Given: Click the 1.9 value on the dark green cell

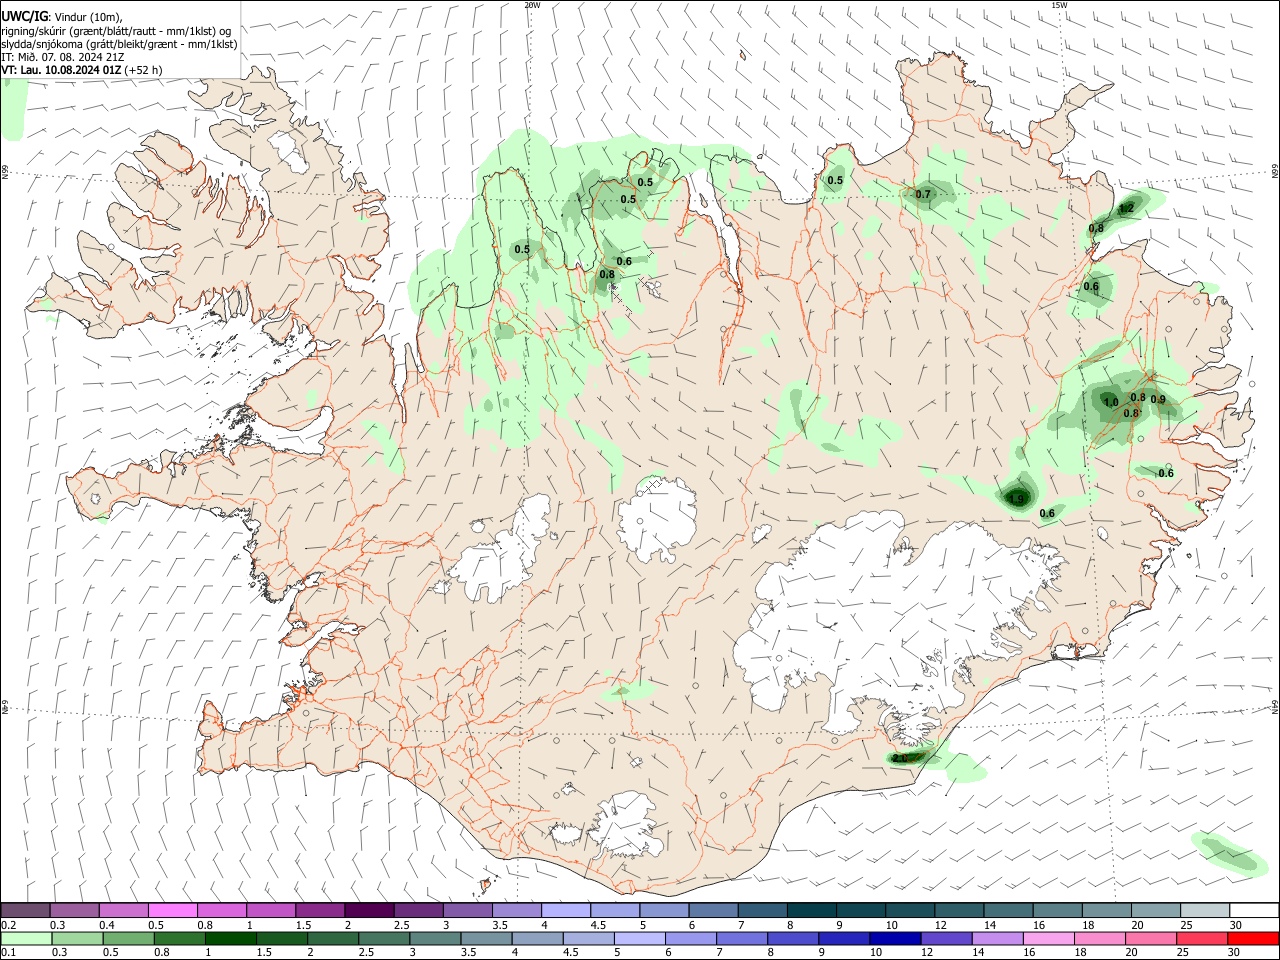Looking at the screenshot, I should 1017,499.
